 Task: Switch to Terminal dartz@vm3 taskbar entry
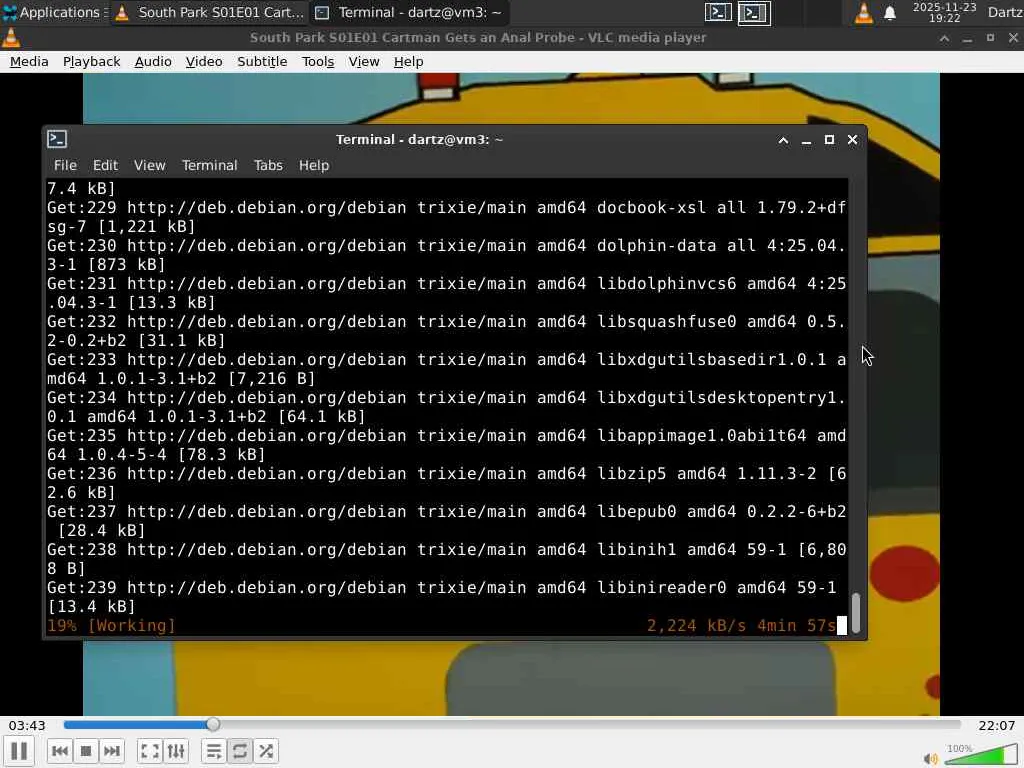click(408, 12)
